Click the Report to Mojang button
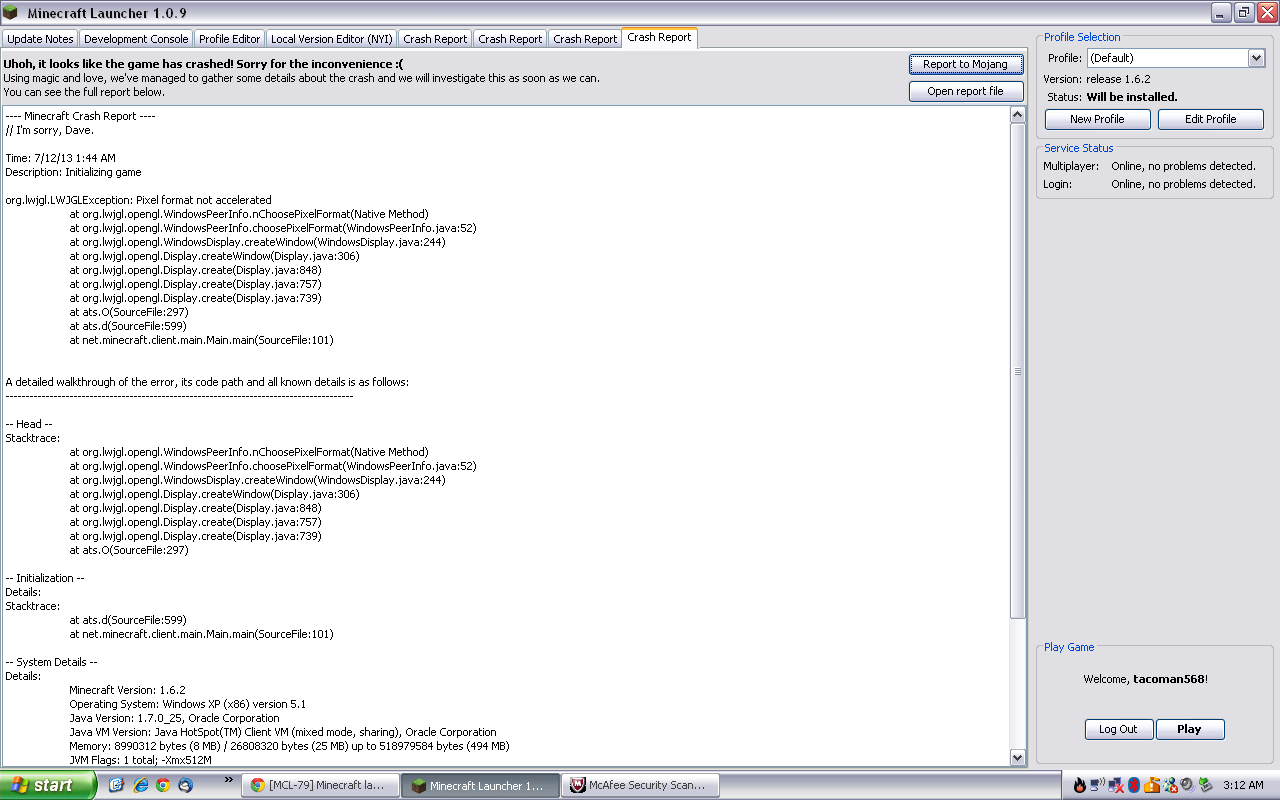 [x=966, y=64]
